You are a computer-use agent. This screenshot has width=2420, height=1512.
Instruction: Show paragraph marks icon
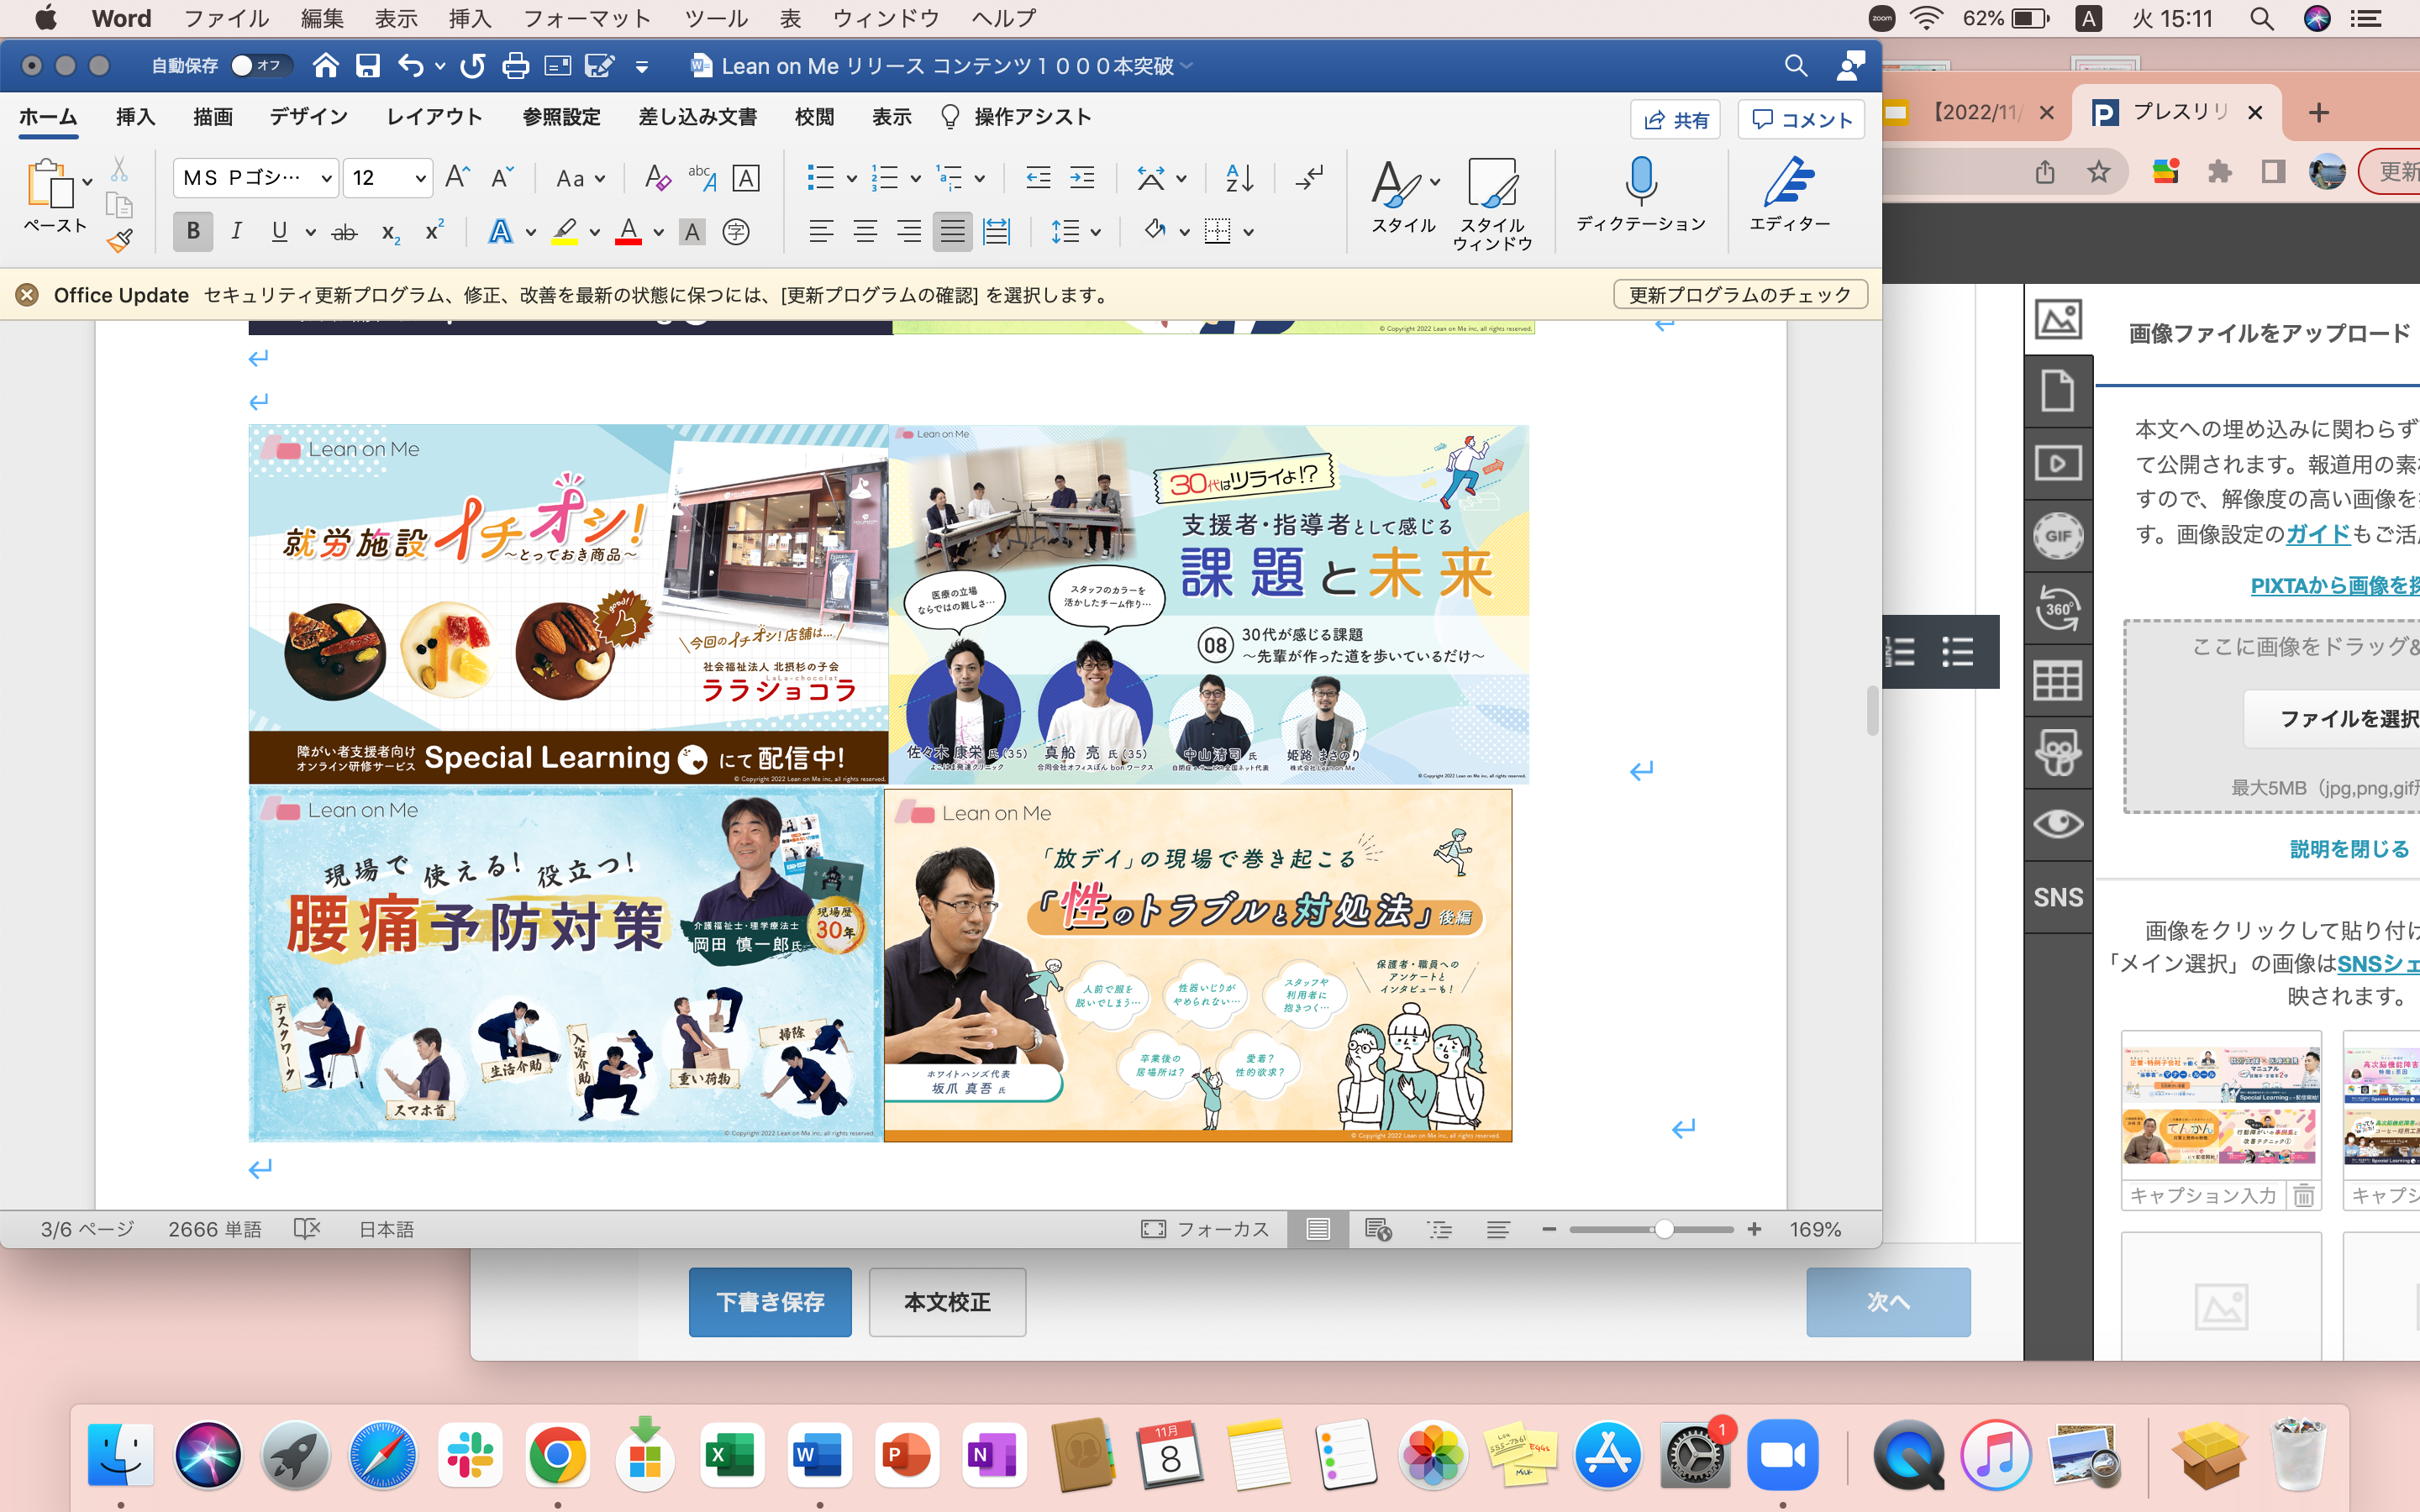[1308, 178]
